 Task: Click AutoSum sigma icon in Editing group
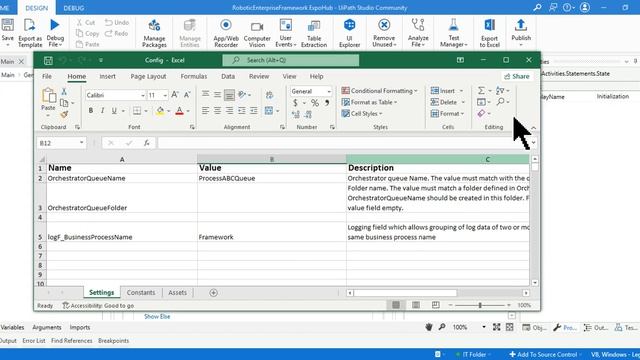pyautogui.click(x=481, y=90)
